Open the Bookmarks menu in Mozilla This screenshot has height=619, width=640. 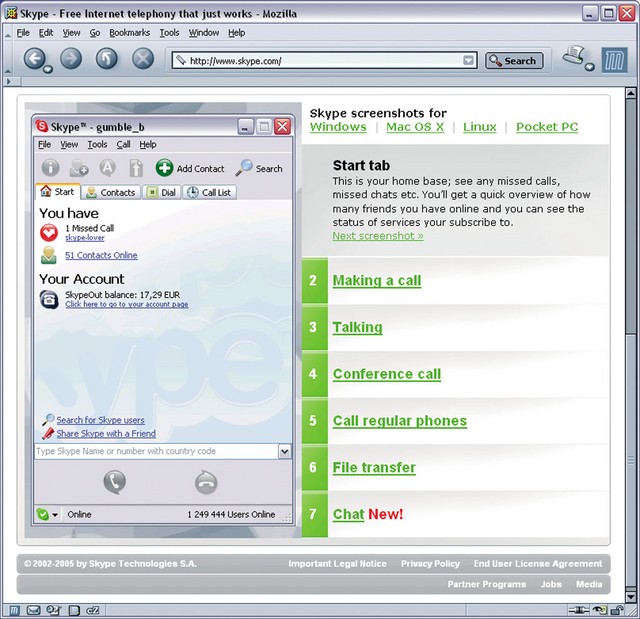coord(129,33)
